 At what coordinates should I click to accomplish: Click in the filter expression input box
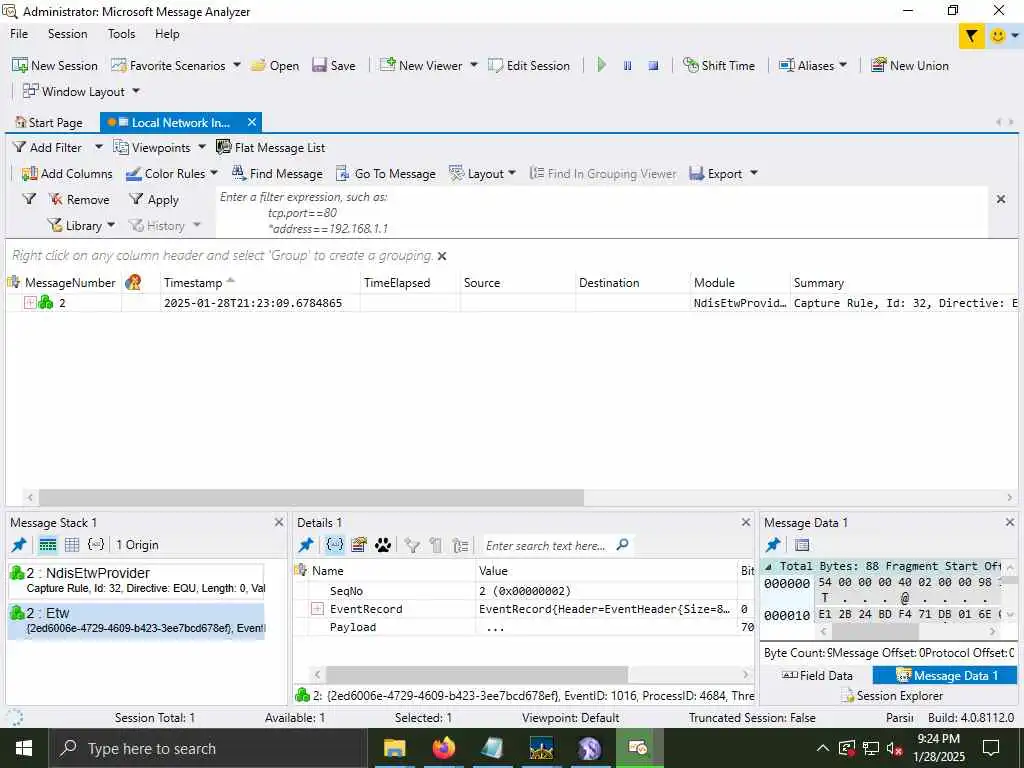tap(601, 213)
